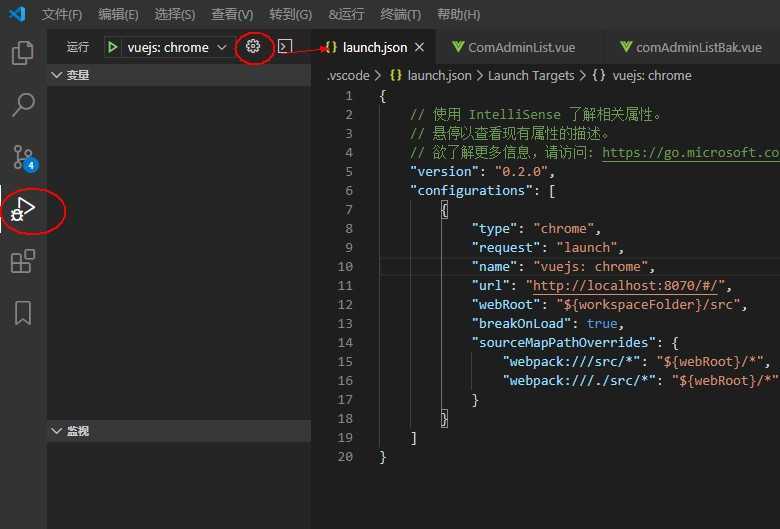
Task: Click line number 14 in gutter
Action: [345, 343]
